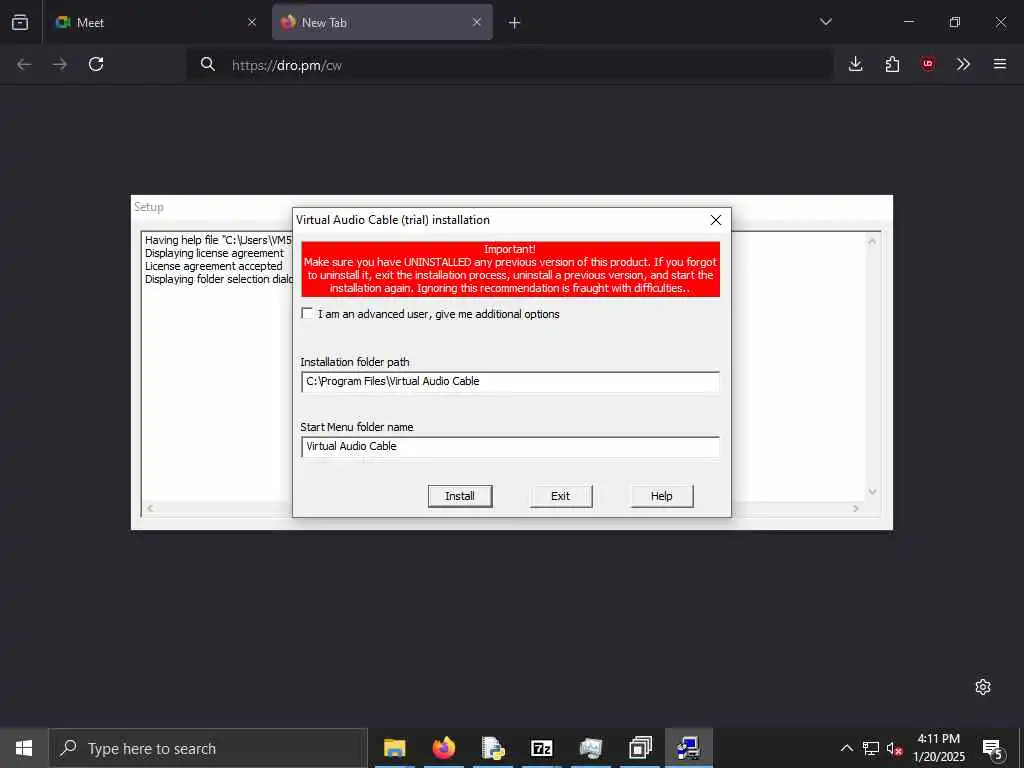The image size is (1024, 768).
Task: Close the Virtual Audio Cable installation dialog
Action: click(x=716, y=220)
